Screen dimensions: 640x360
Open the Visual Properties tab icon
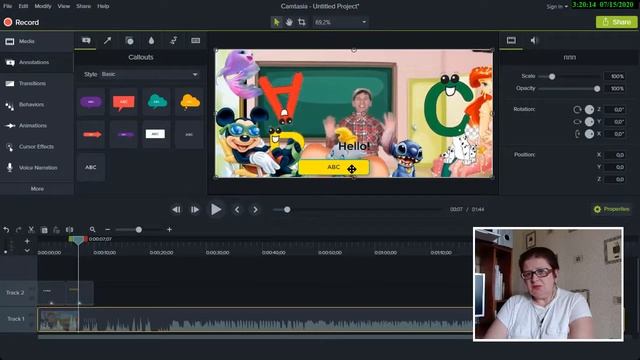point(511,40)
